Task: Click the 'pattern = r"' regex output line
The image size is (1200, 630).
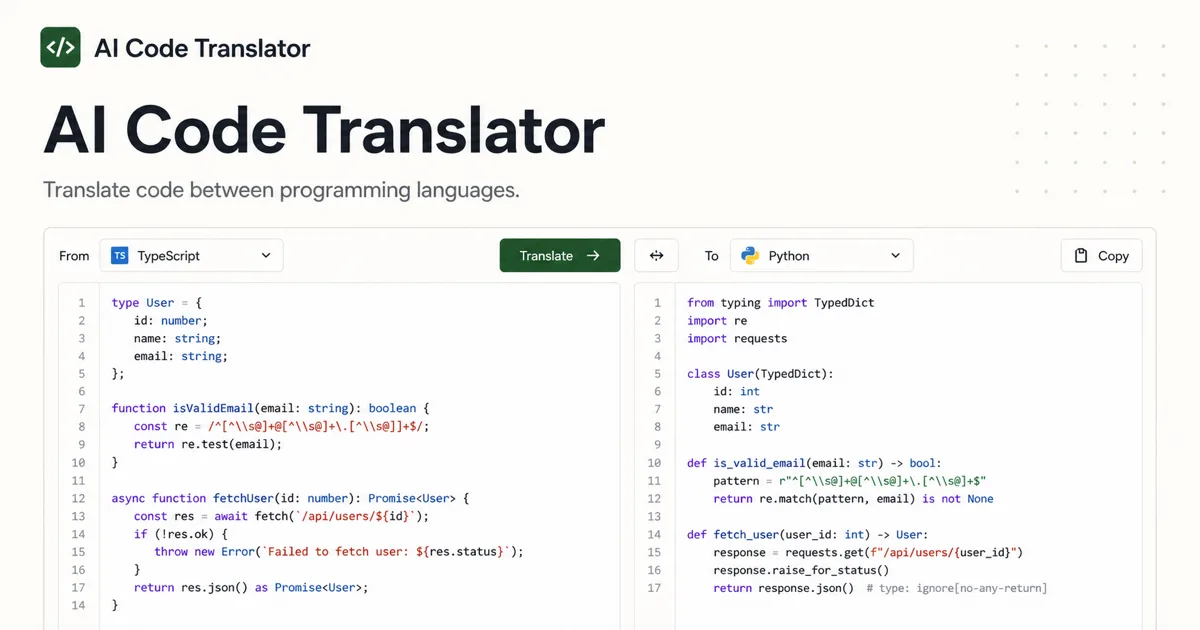Action: click(x=850, y=481)
